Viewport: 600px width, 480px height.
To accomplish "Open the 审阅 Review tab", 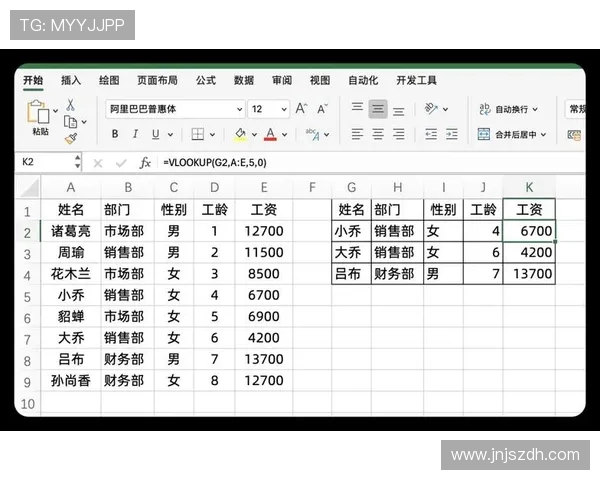I will pyautogui.click(x=282, y=80).
